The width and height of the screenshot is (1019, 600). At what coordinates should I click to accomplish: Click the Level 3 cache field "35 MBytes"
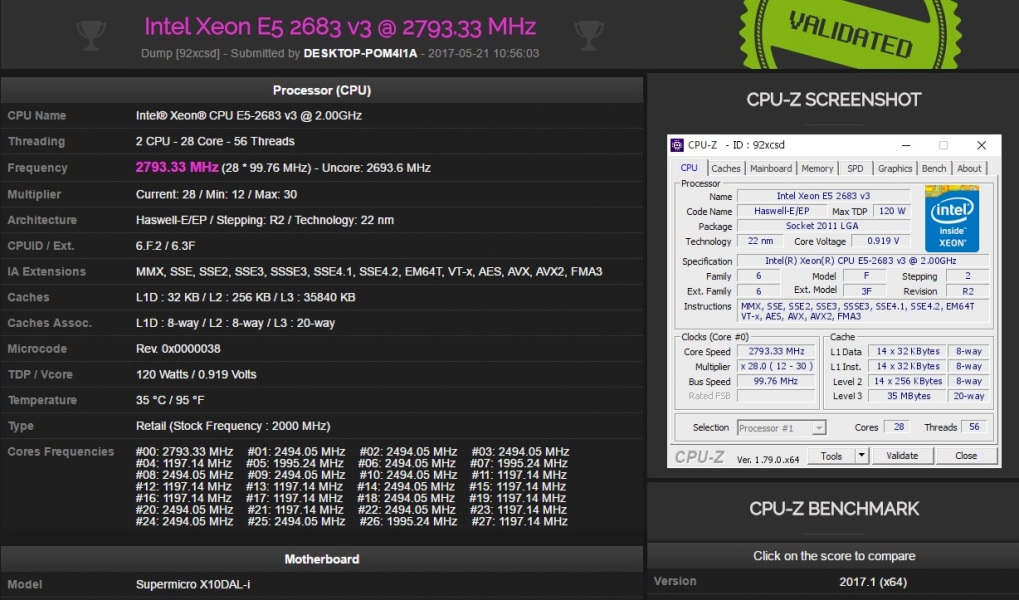907,396
